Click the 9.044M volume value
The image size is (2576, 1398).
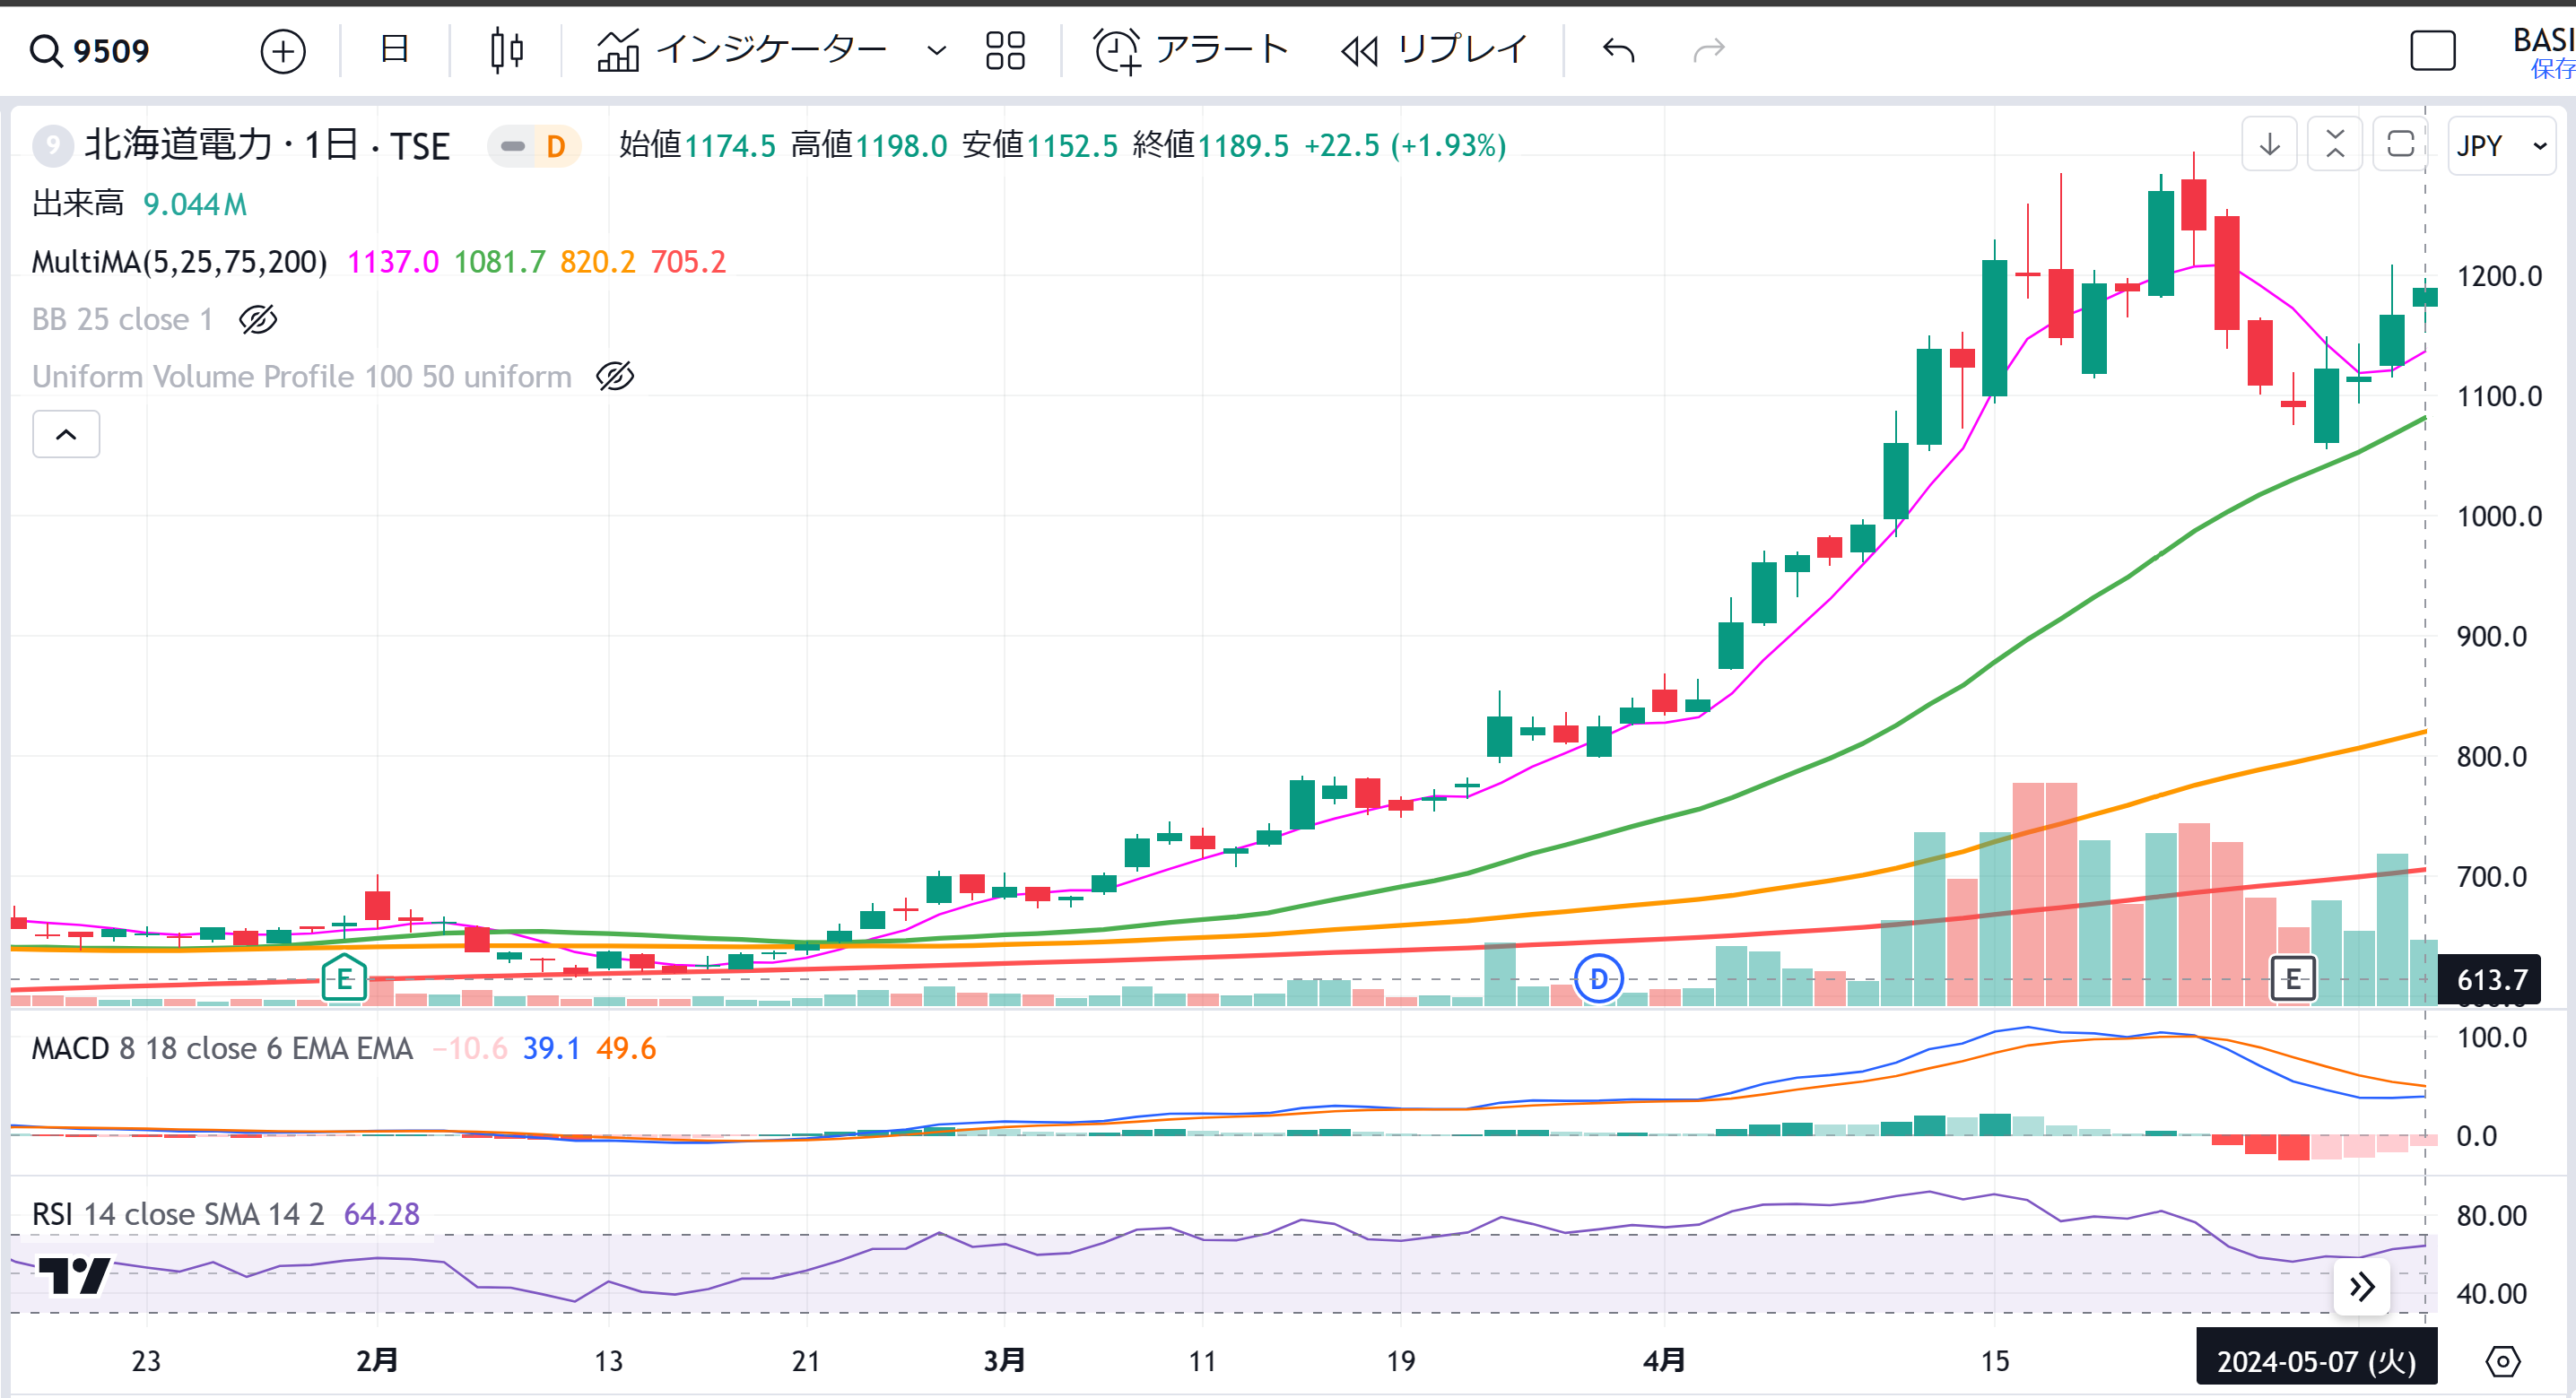(195, 204)
